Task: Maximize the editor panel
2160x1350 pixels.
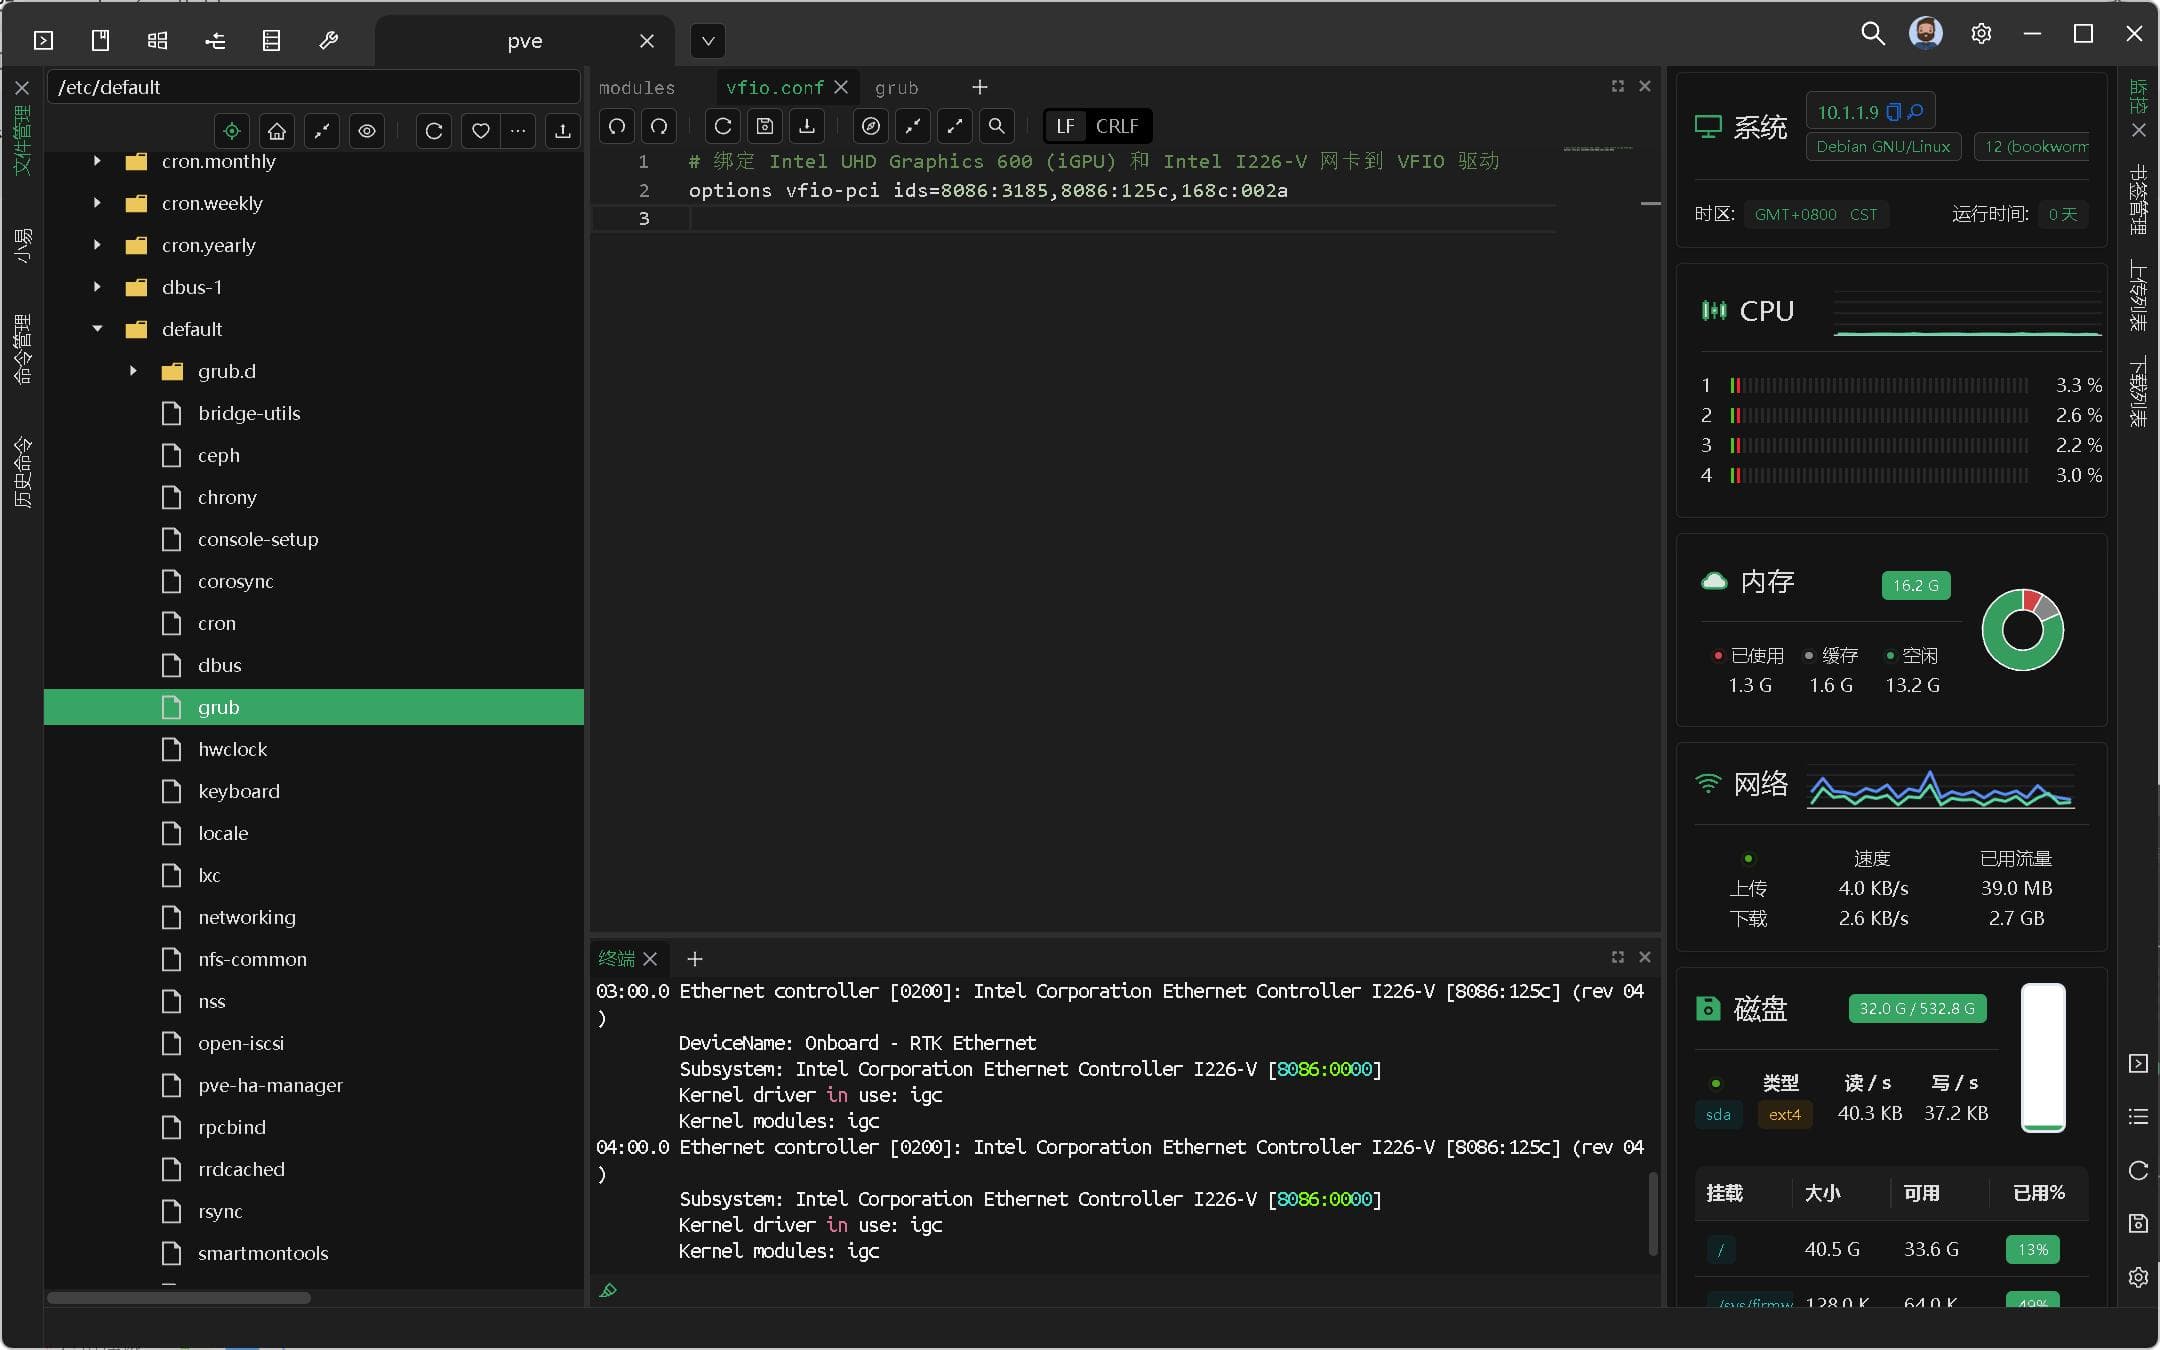Action: tap(1617, 86)
